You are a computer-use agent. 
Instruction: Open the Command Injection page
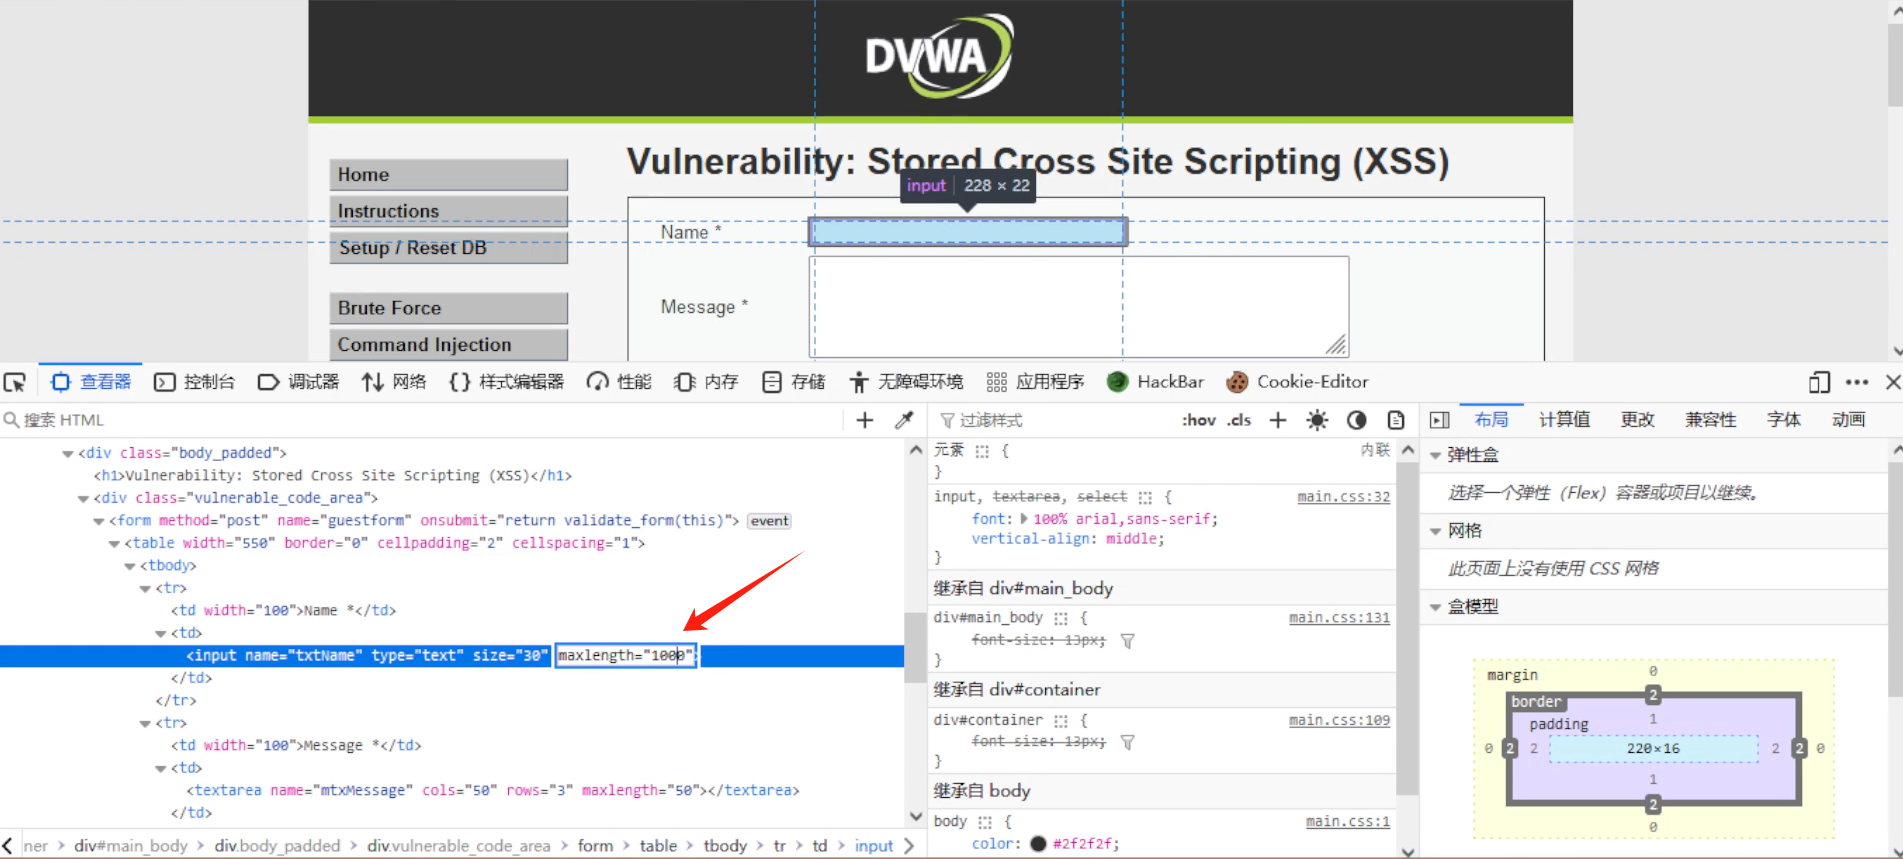click(449, 345)
